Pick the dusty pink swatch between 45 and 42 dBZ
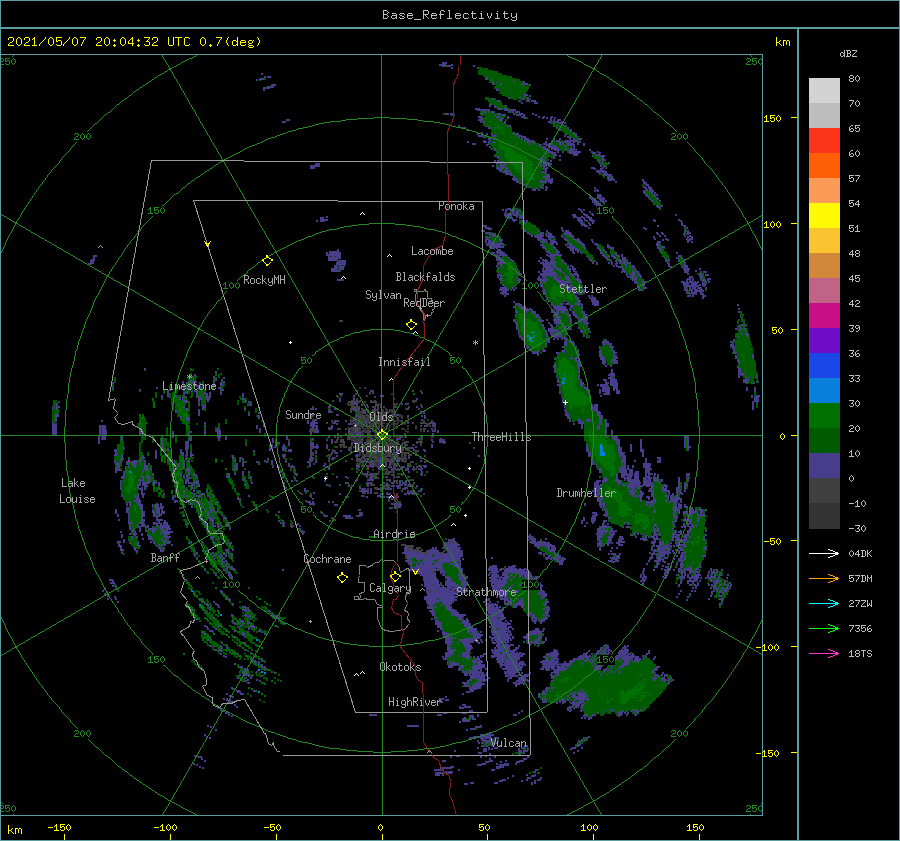Image resolution: width=900 pixels, height=841 pixels. click(824, 291)
